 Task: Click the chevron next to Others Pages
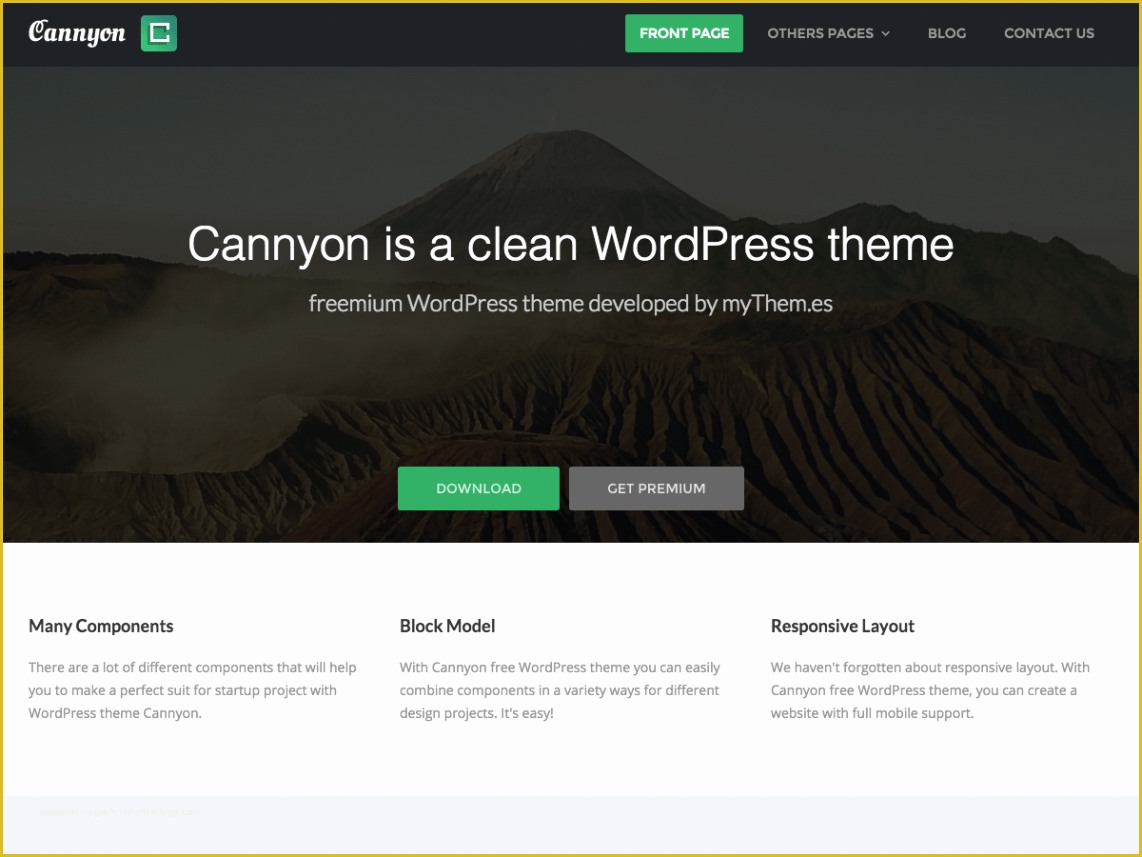tap(884, 33)
